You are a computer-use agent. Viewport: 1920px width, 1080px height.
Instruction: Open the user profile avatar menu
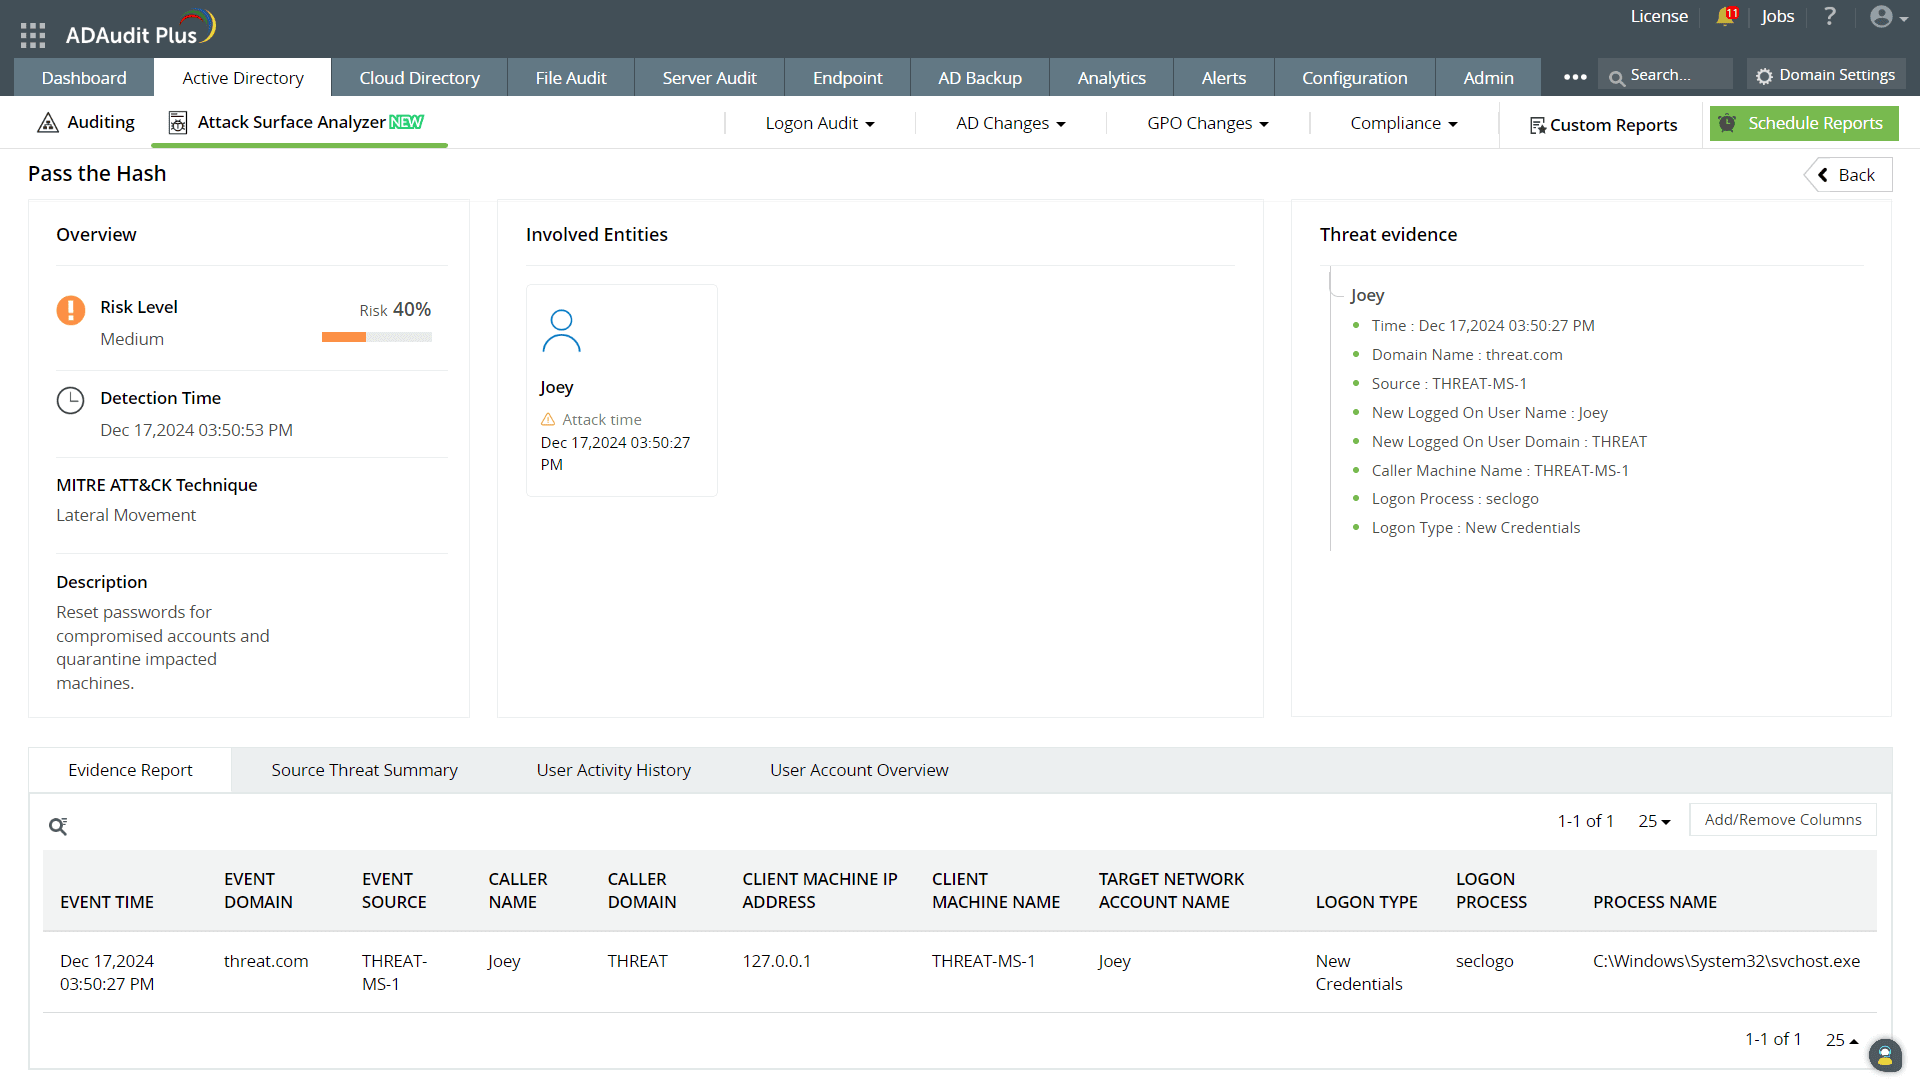pos(1887,16)
